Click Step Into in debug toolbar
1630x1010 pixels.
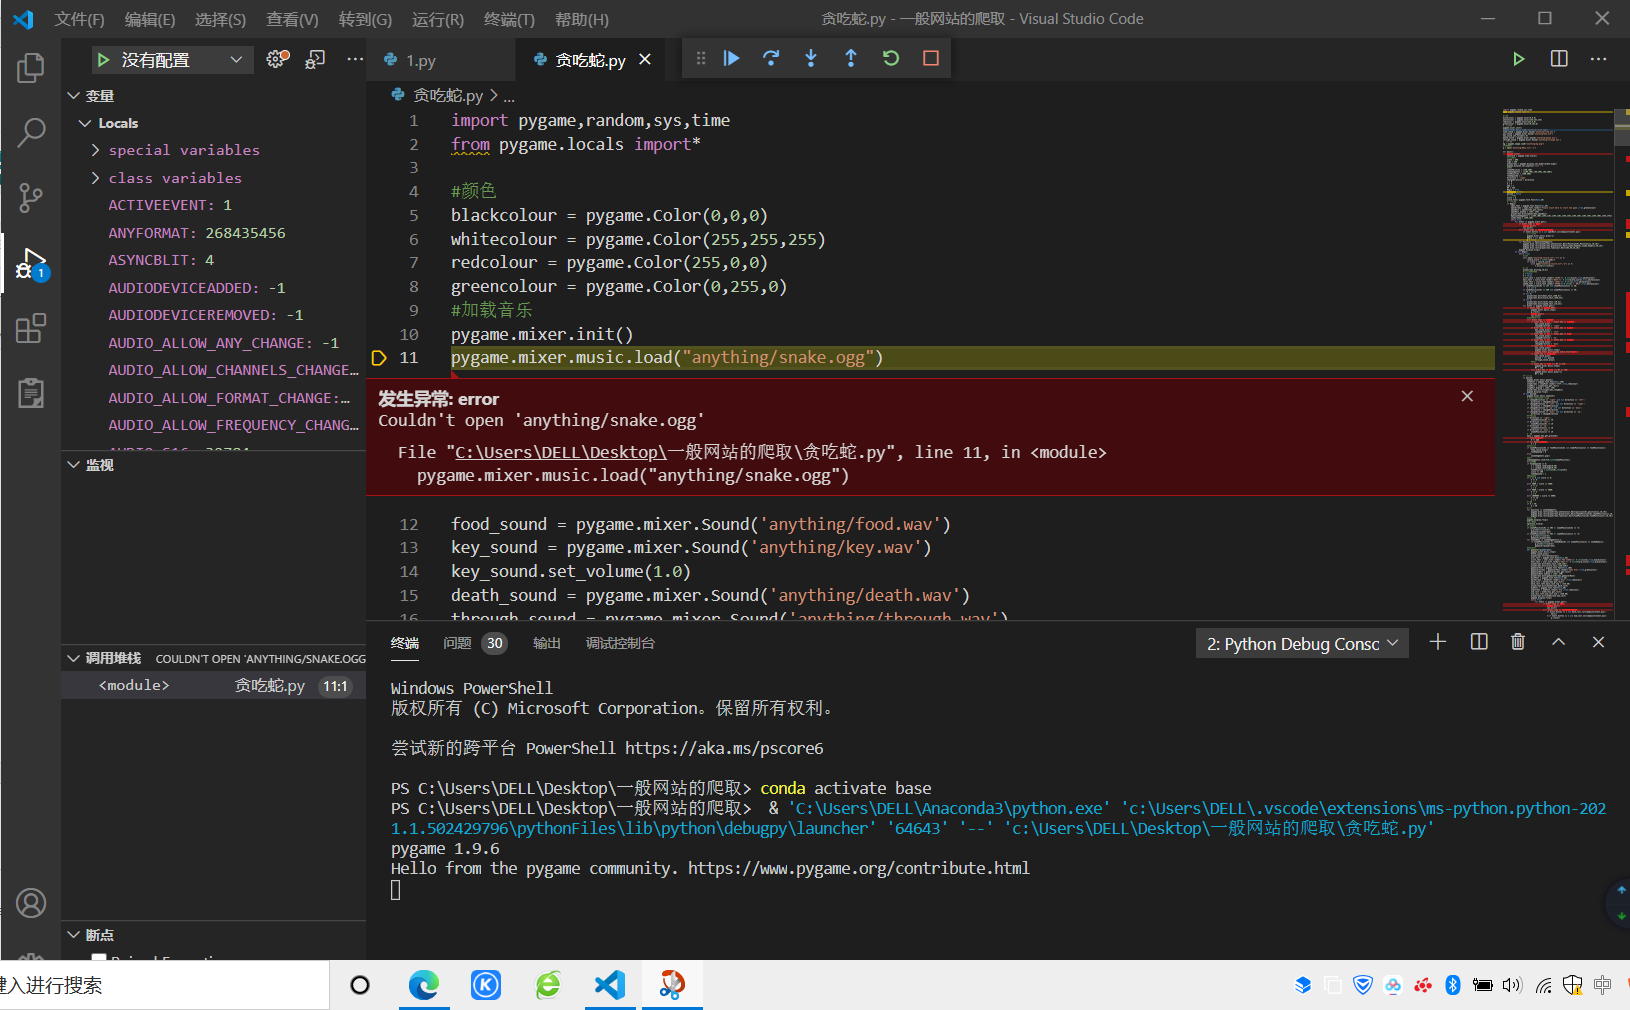811,58
